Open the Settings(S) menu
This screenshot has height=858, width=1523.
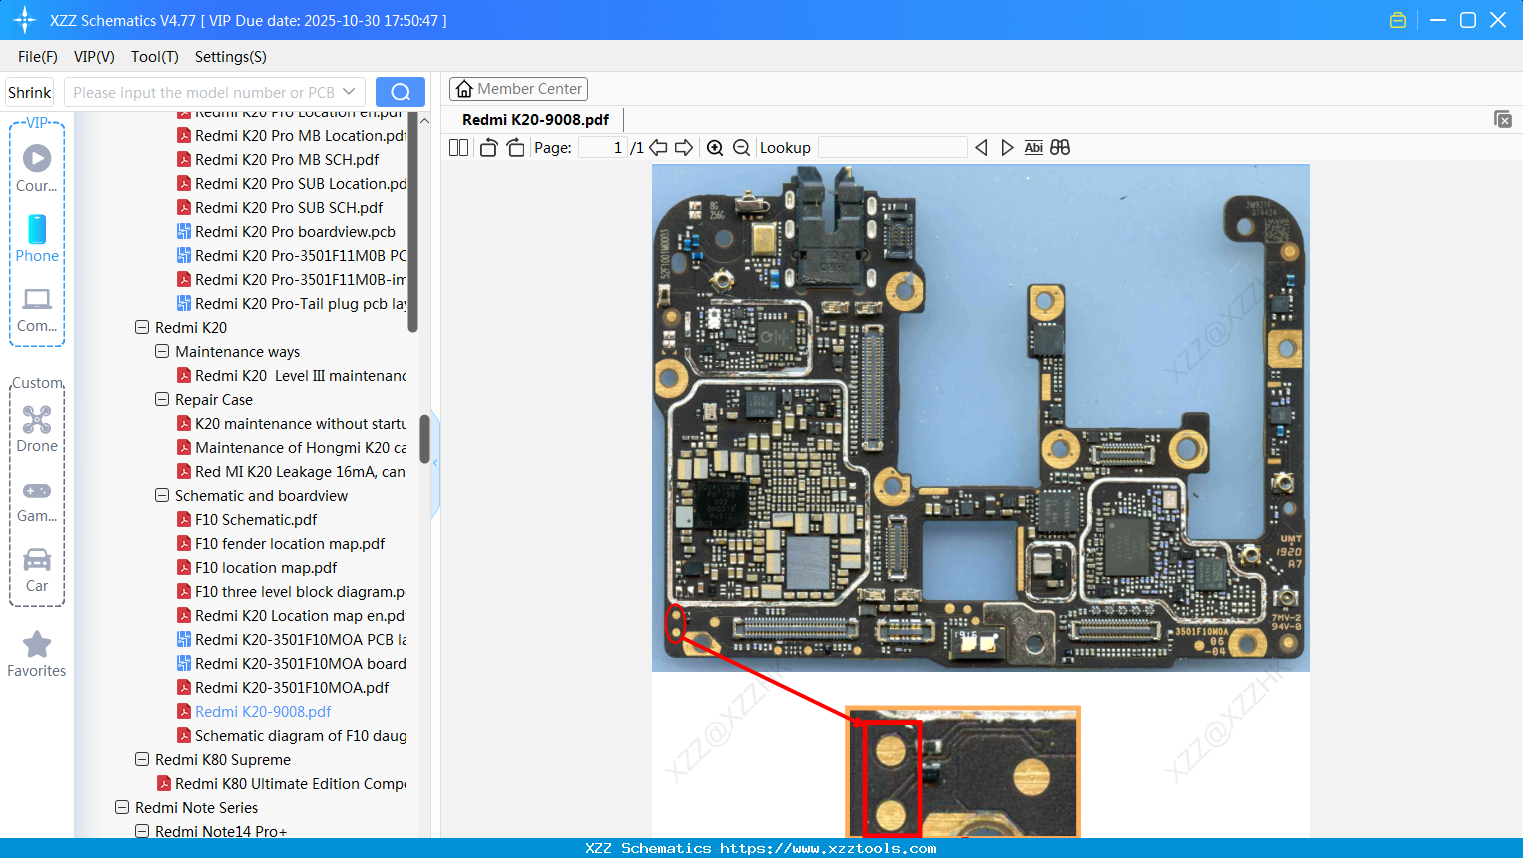230,57
